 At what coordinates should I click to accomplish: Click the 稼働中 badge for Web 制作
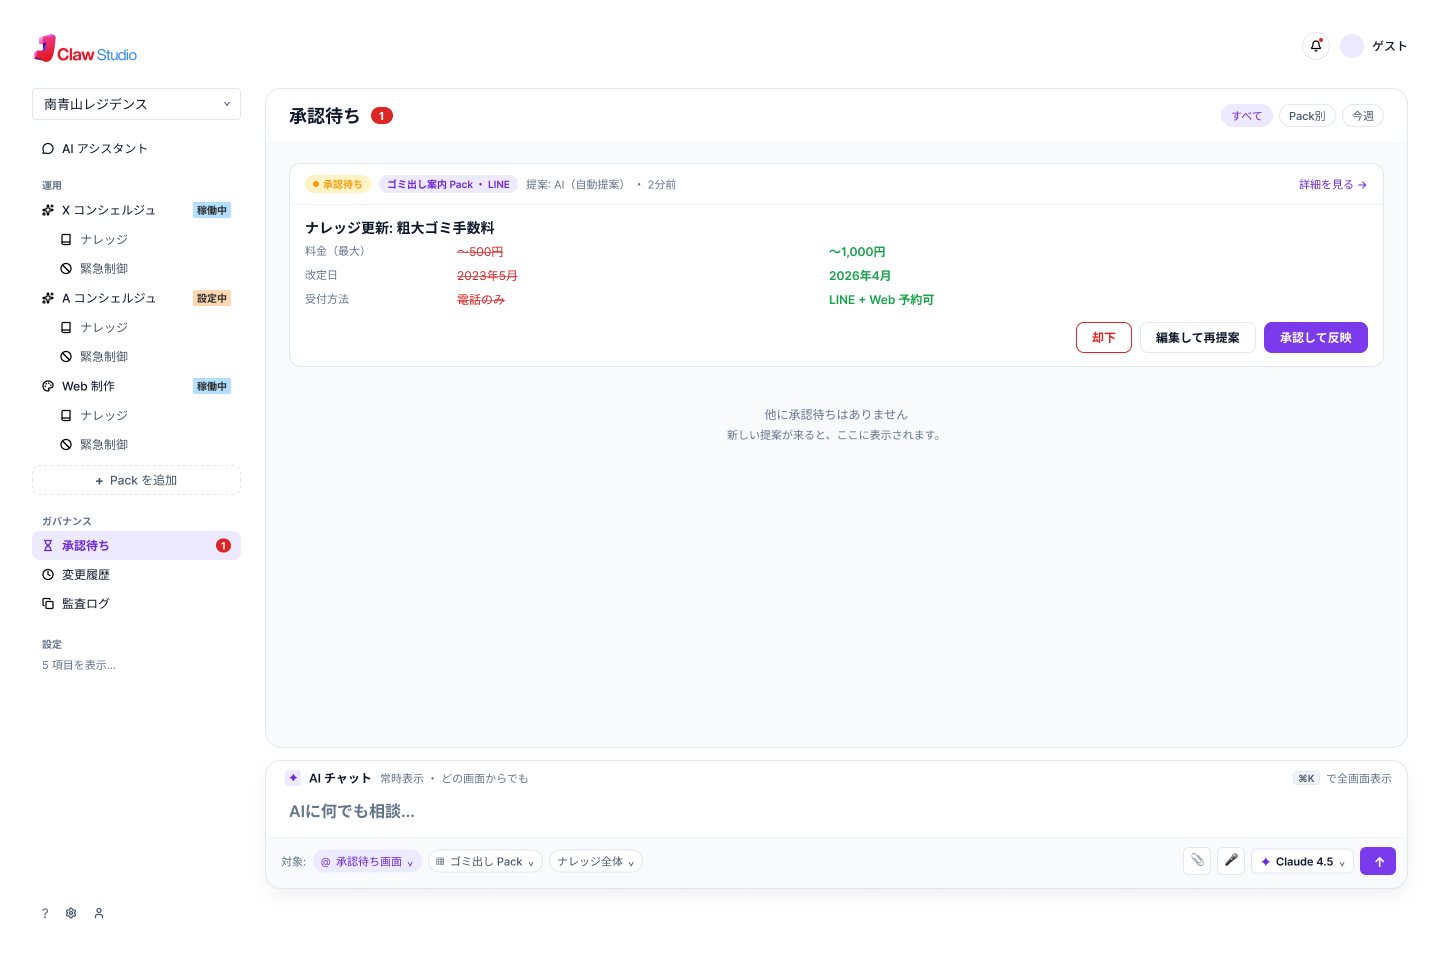[x=212, y=387]
